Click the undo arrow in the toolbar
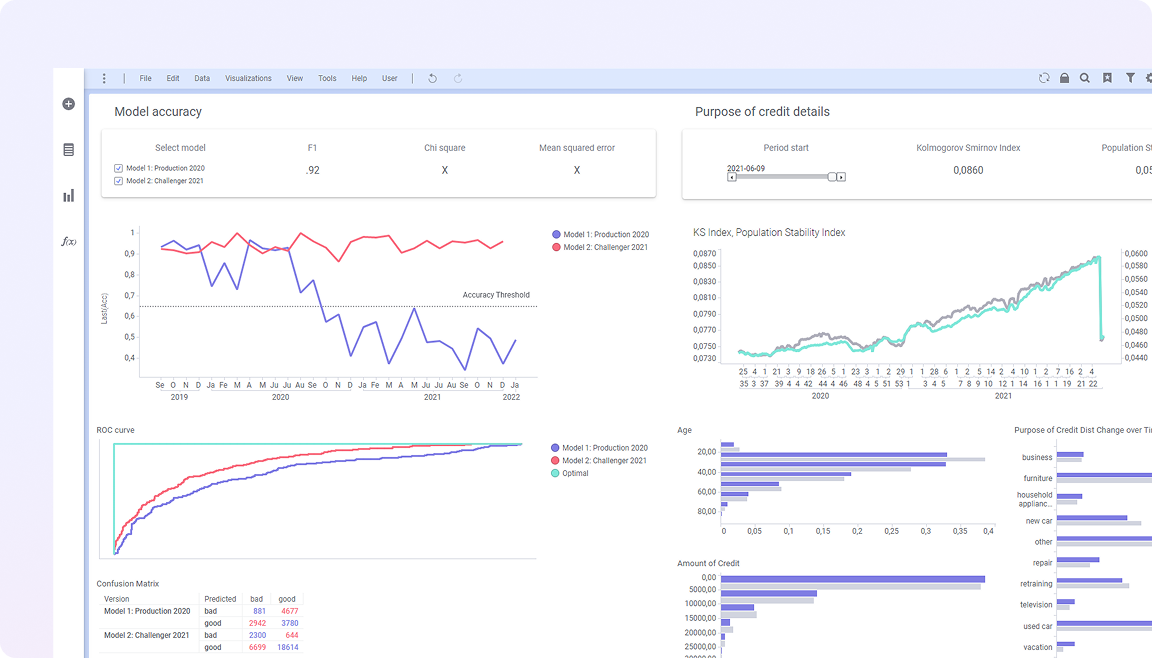This screenshot has height=658, width=1152. (432, 78)
